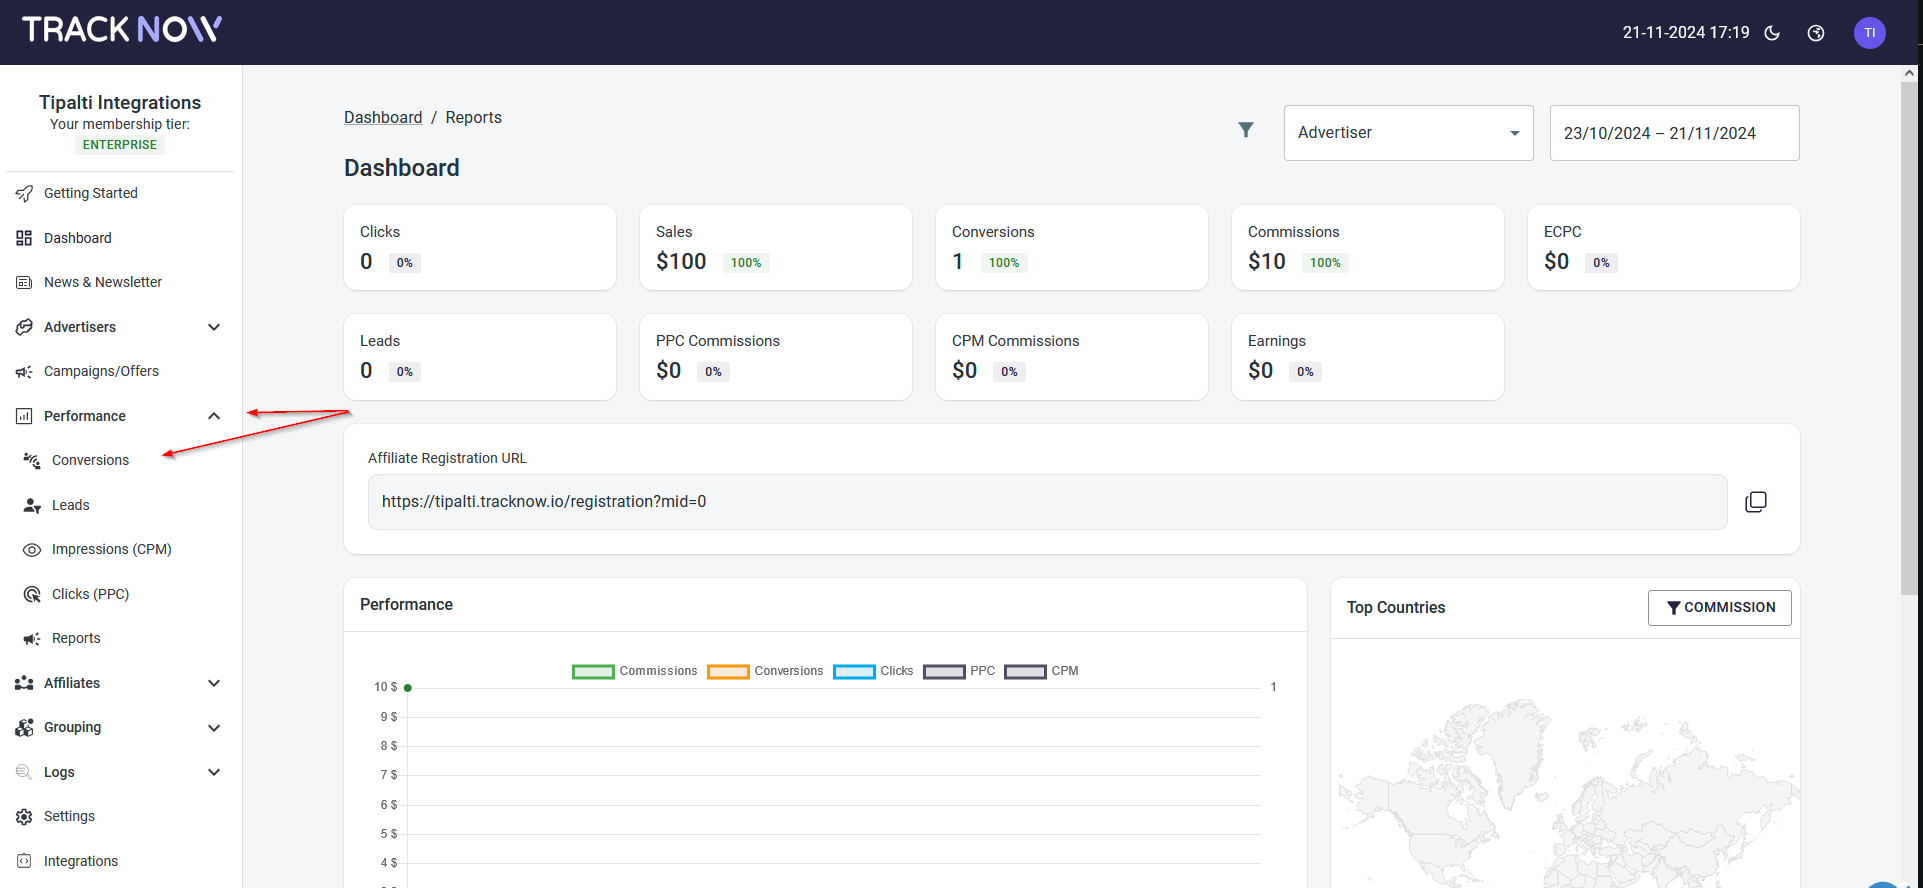
Task: Expand the Grouping menu chevron
Action: tap(214, 728)
